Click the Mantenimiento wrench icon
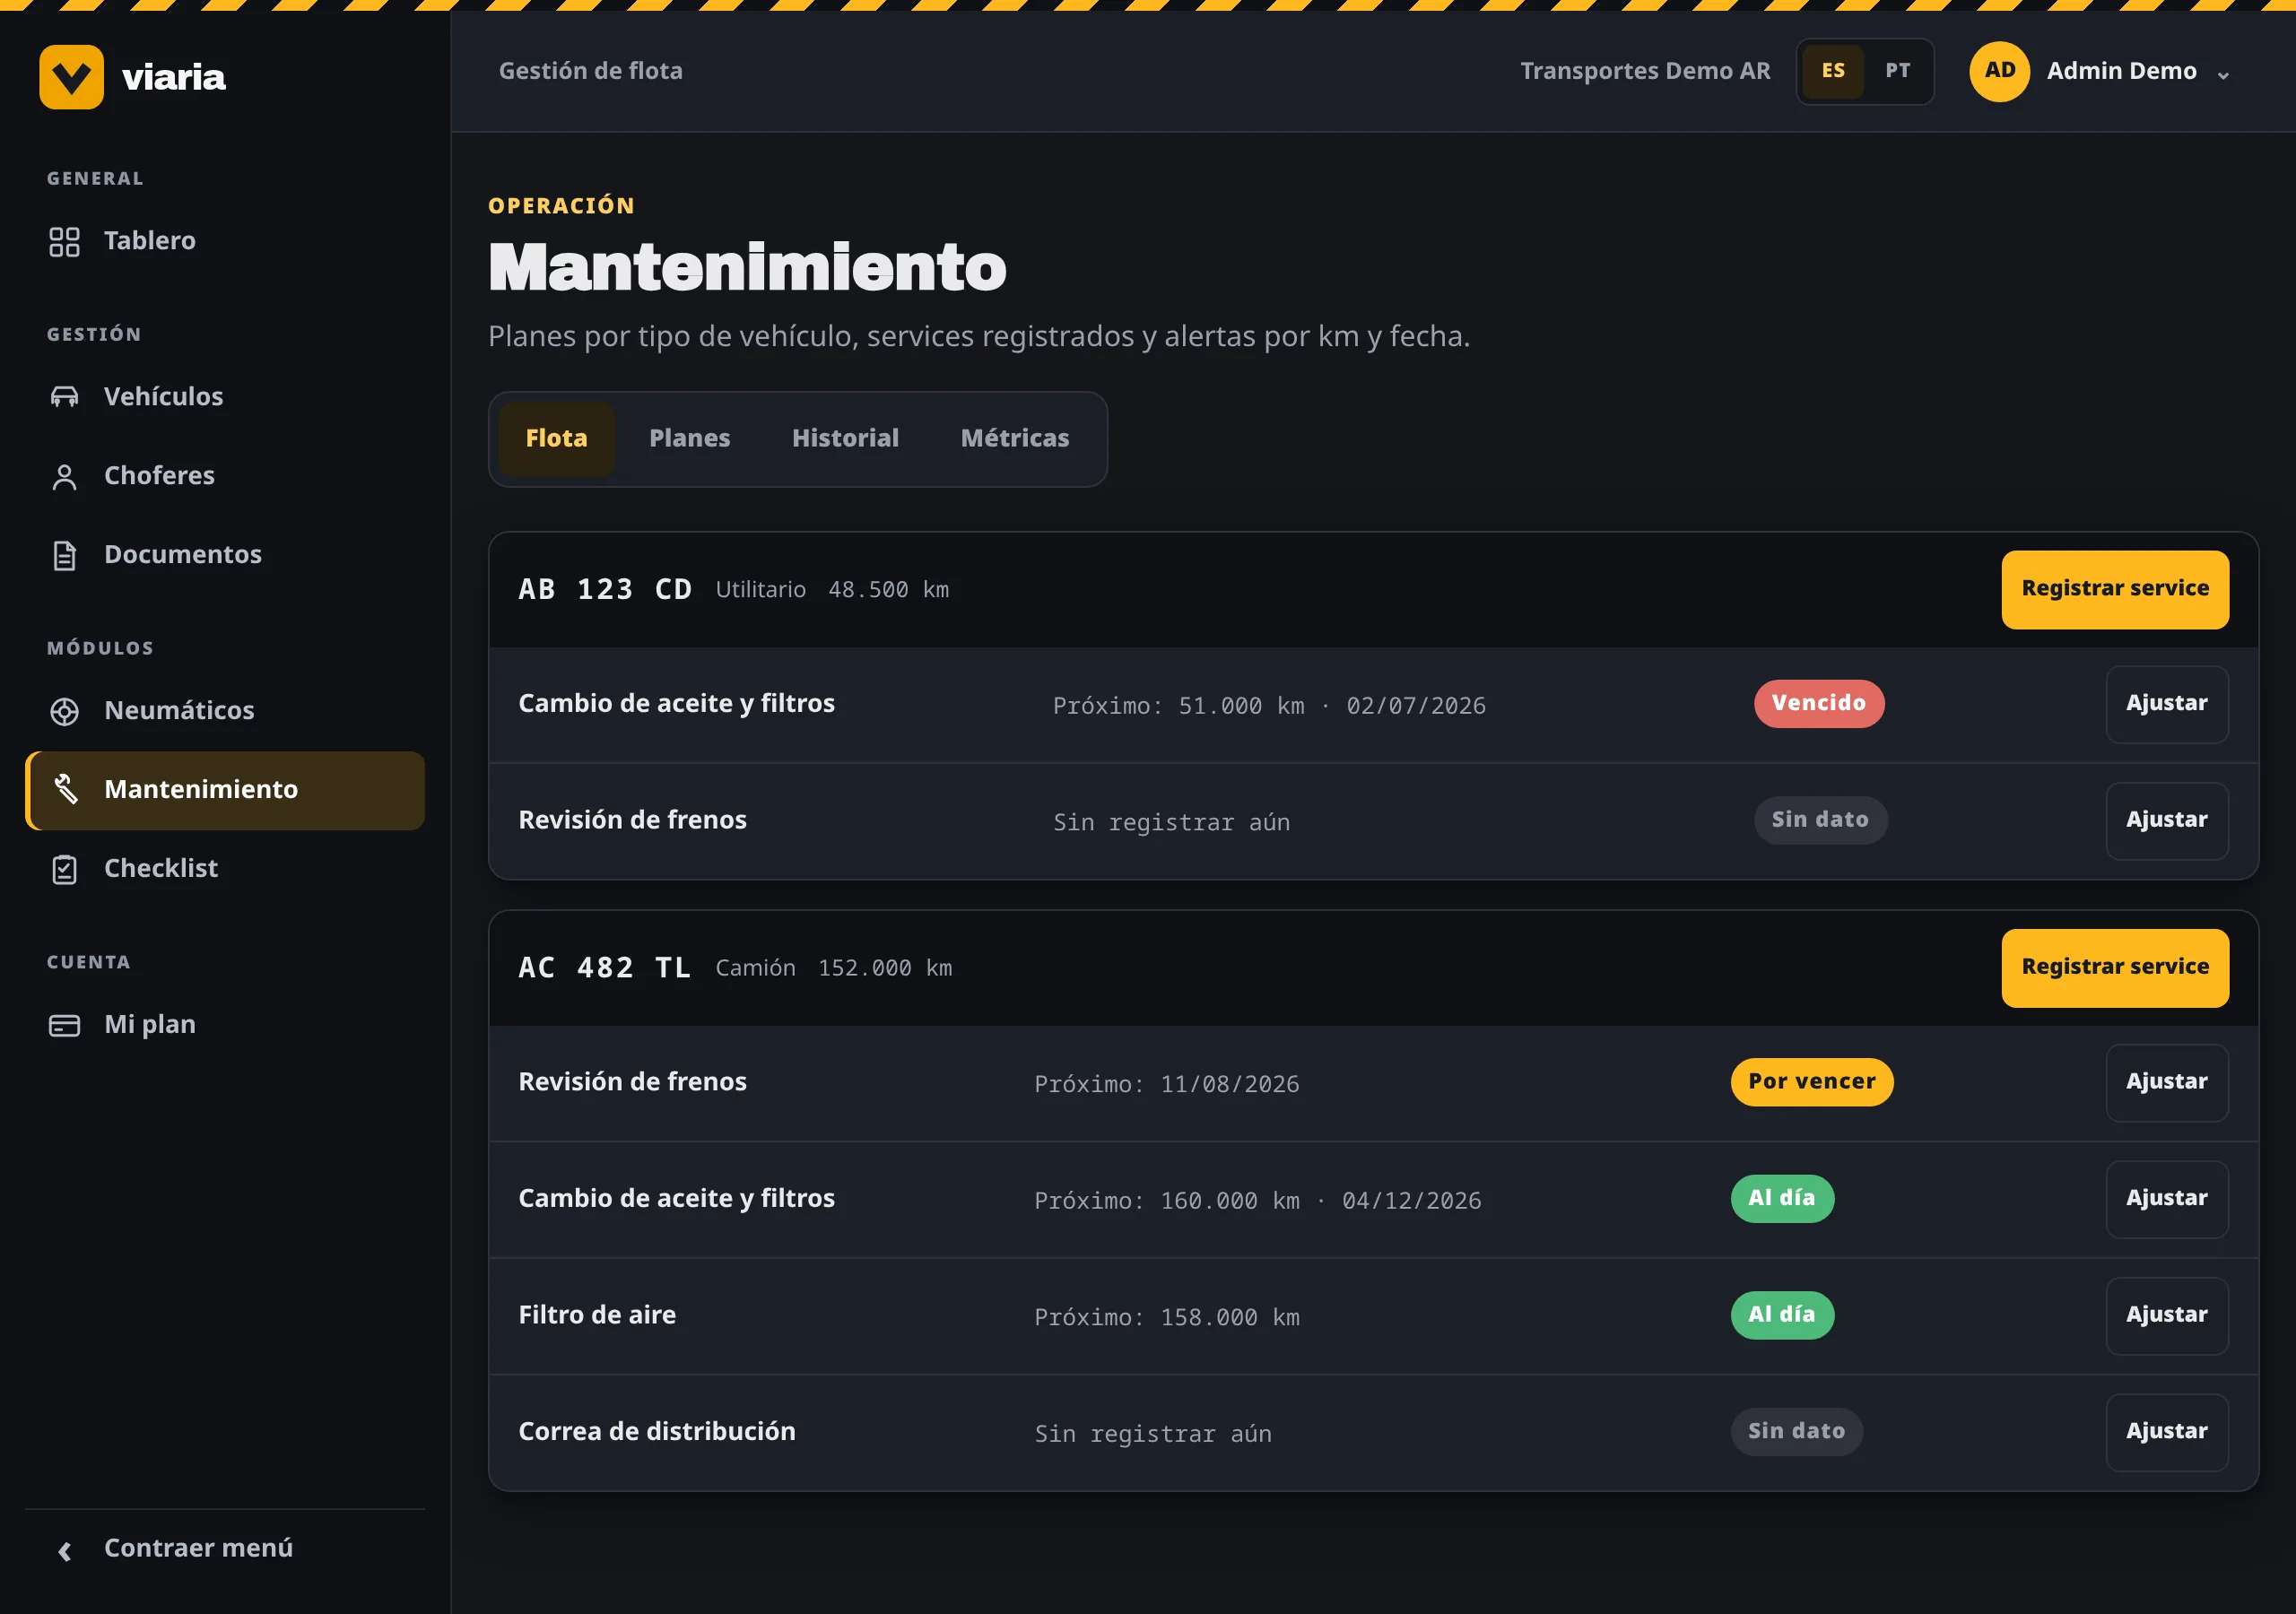 point(64,790)
